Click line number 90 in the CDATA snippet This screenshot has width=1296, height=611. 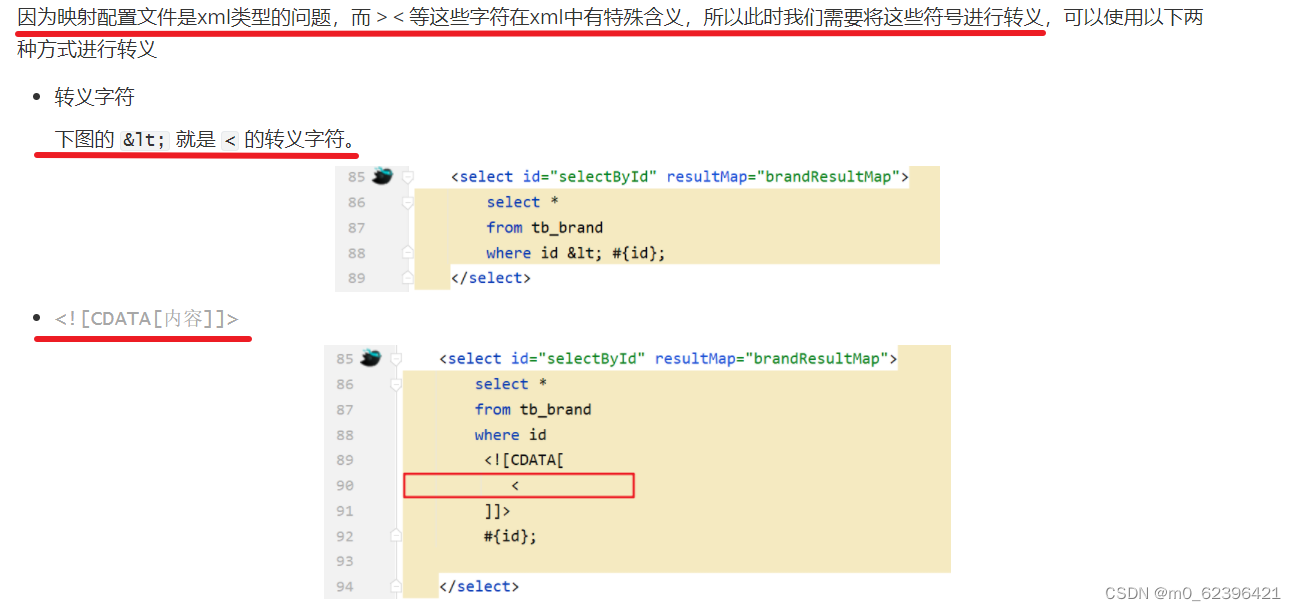[x=345, y=485]
